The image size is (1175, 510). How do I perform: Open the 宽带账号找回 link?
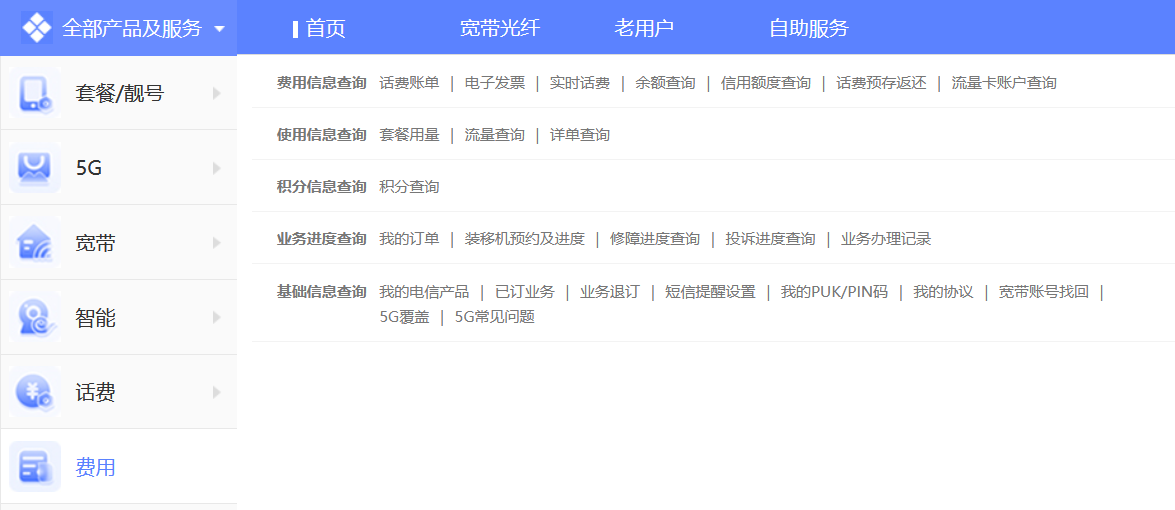[x=1043, y=291]
